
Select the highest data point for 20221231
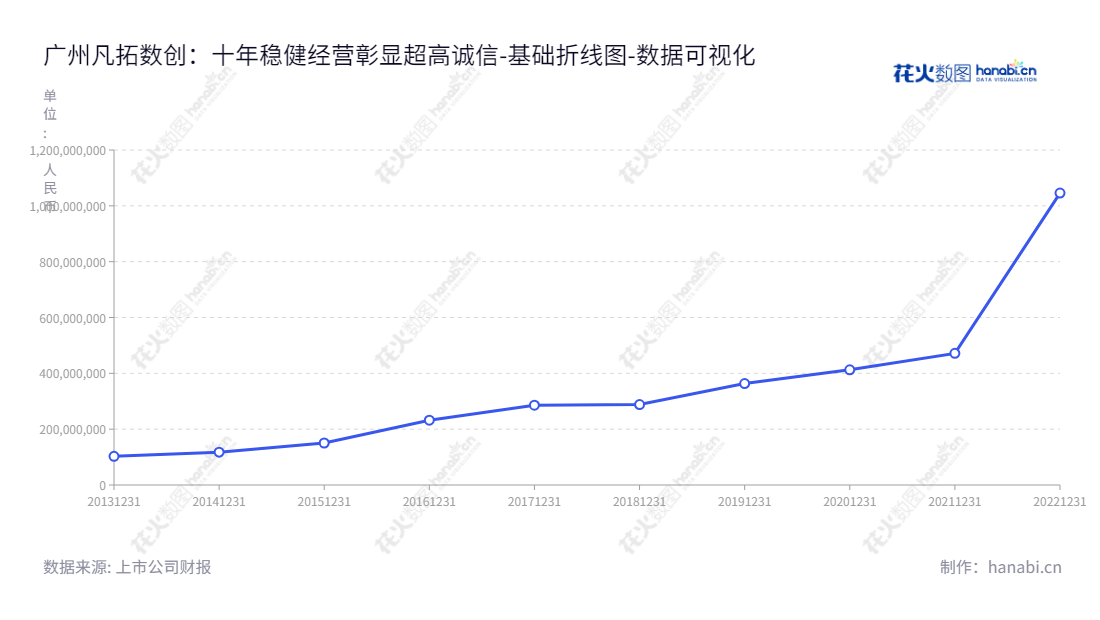point(1060,192)
